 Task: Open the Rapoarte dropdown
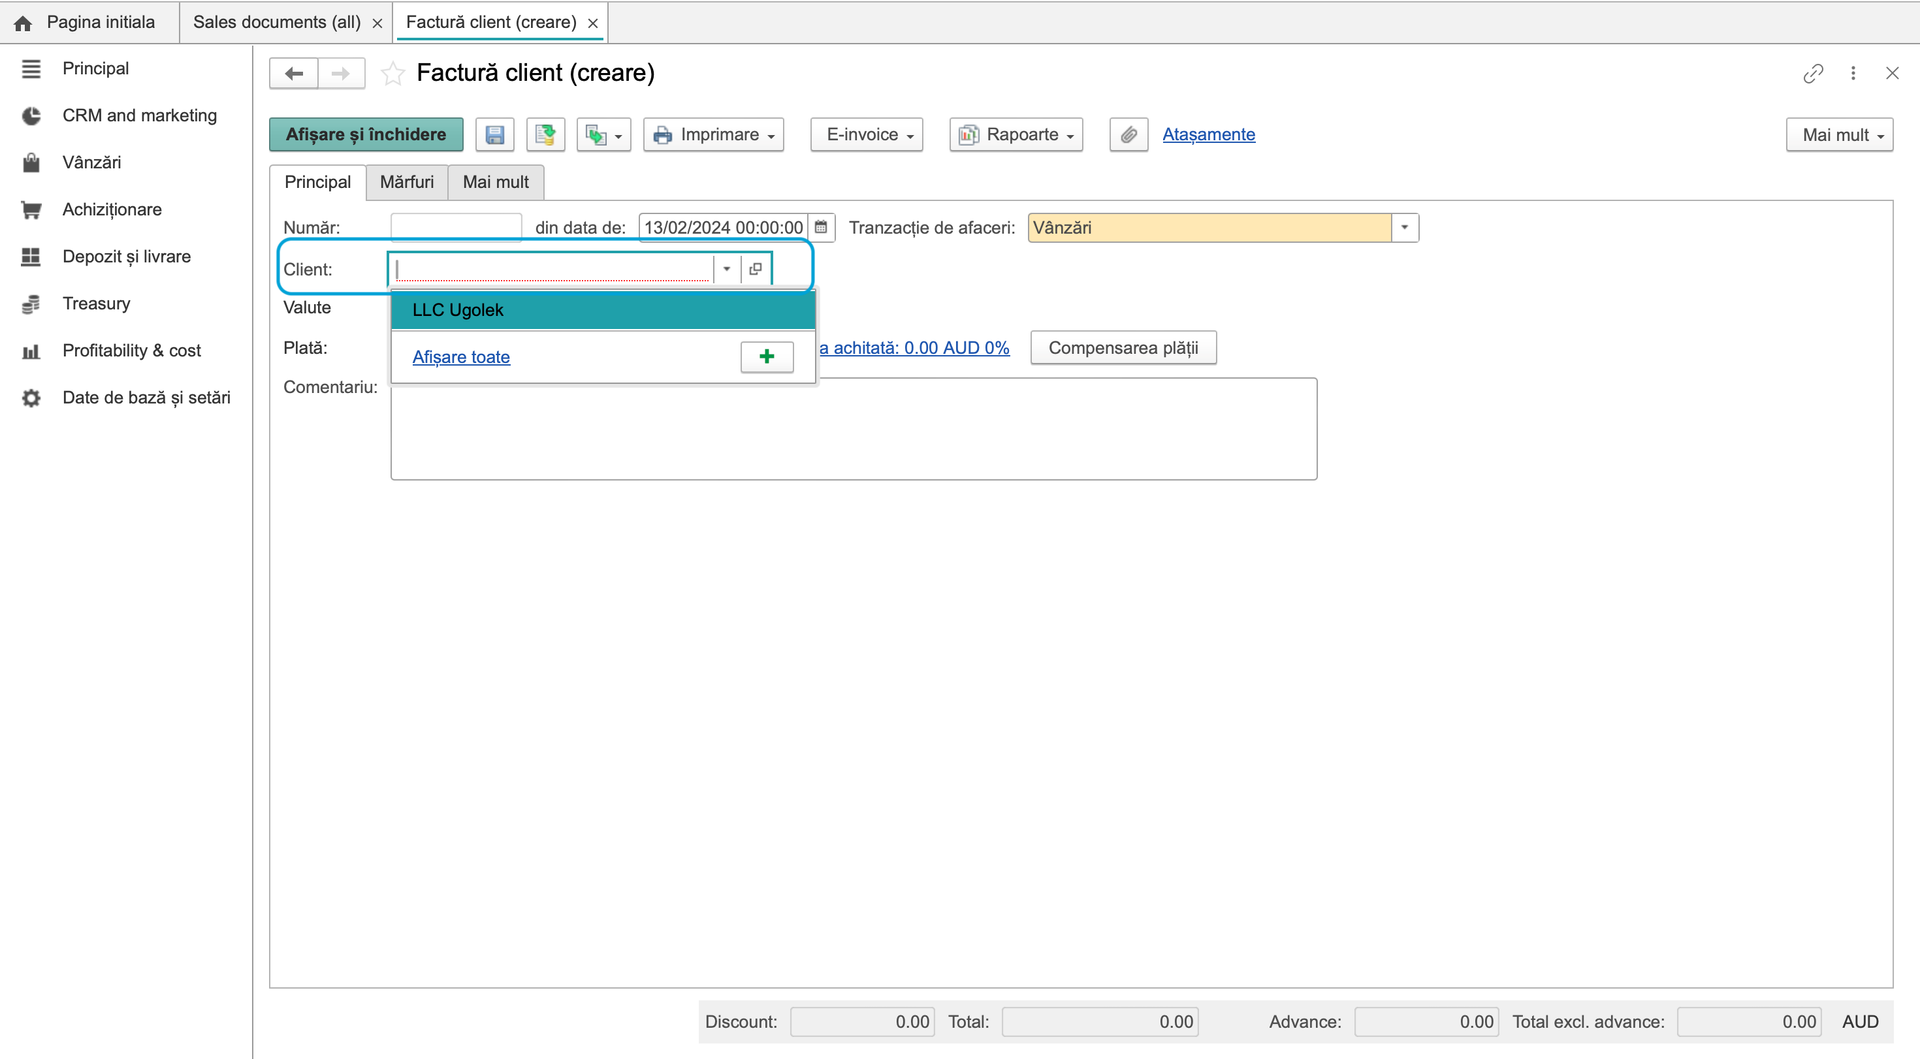click(1017, 135)
